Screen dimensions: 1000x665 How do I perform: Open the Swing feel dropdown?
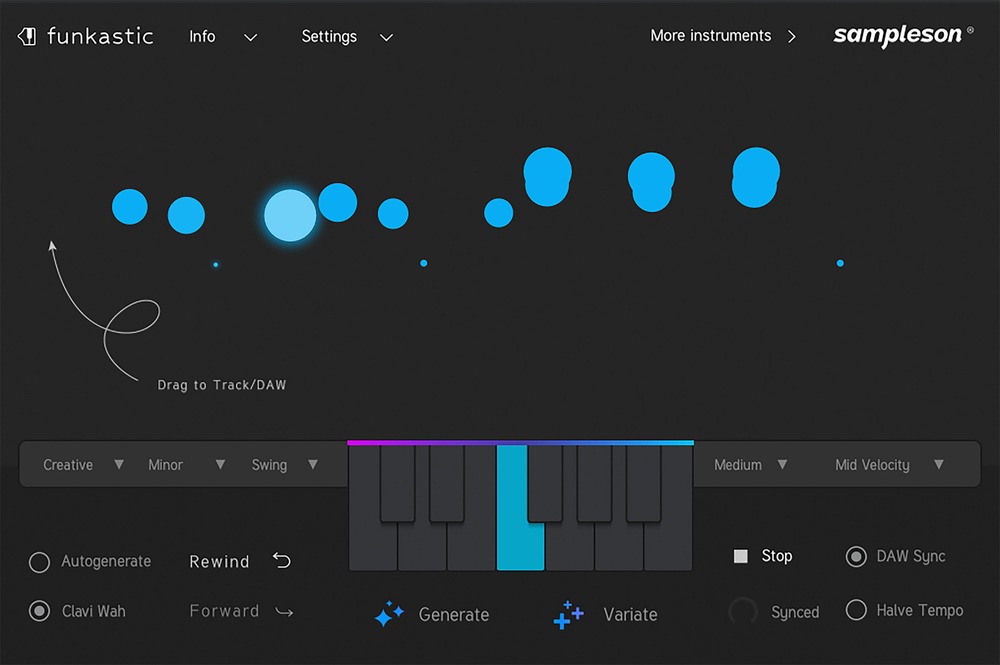pyautogui.click(x=284, y=465)
